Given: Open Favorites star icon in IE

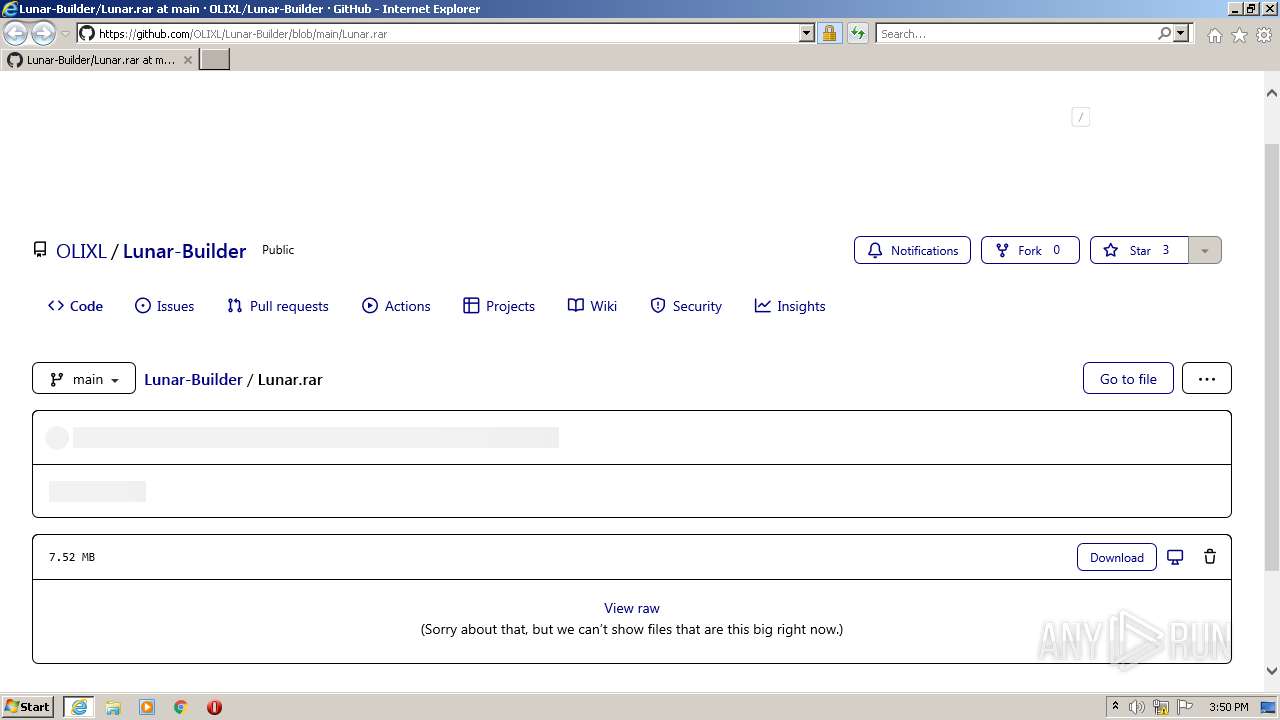Looking at the screenshot, I should tap(1239, 35).
